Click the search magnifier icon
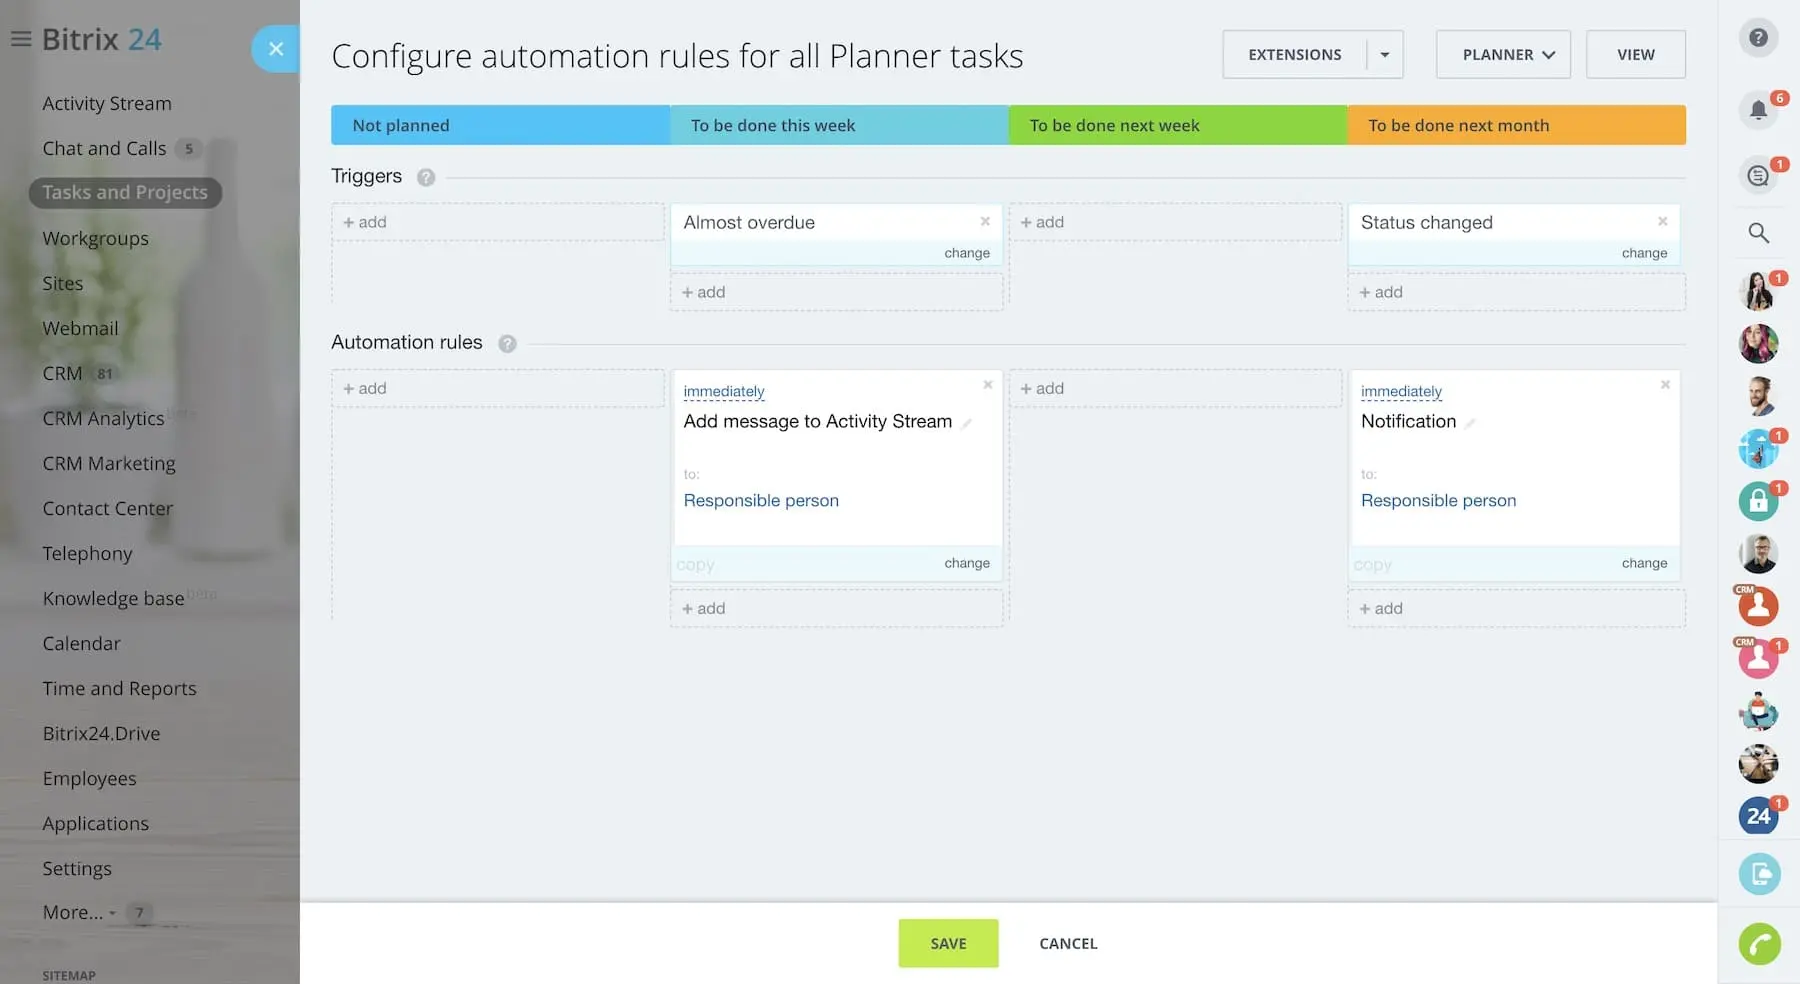1800x984 pixels. 1758,233
